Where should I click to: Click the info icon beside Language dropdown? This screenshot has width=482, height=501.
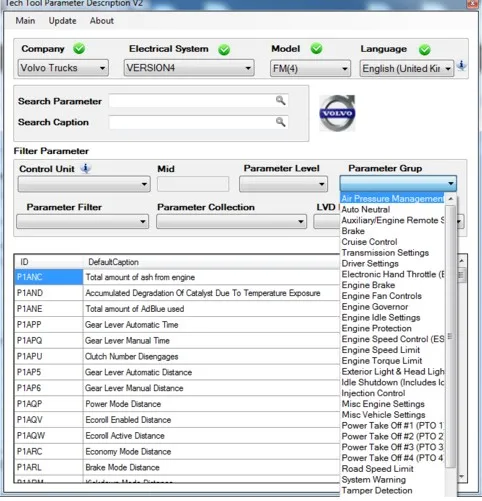[462, 65]
